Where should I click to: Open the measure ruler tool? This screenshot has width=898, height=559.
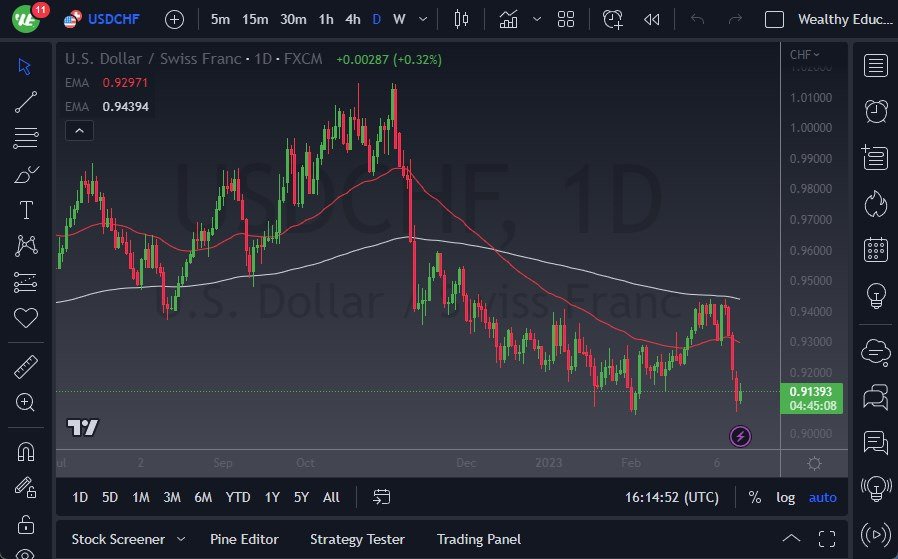pos(26,367)
